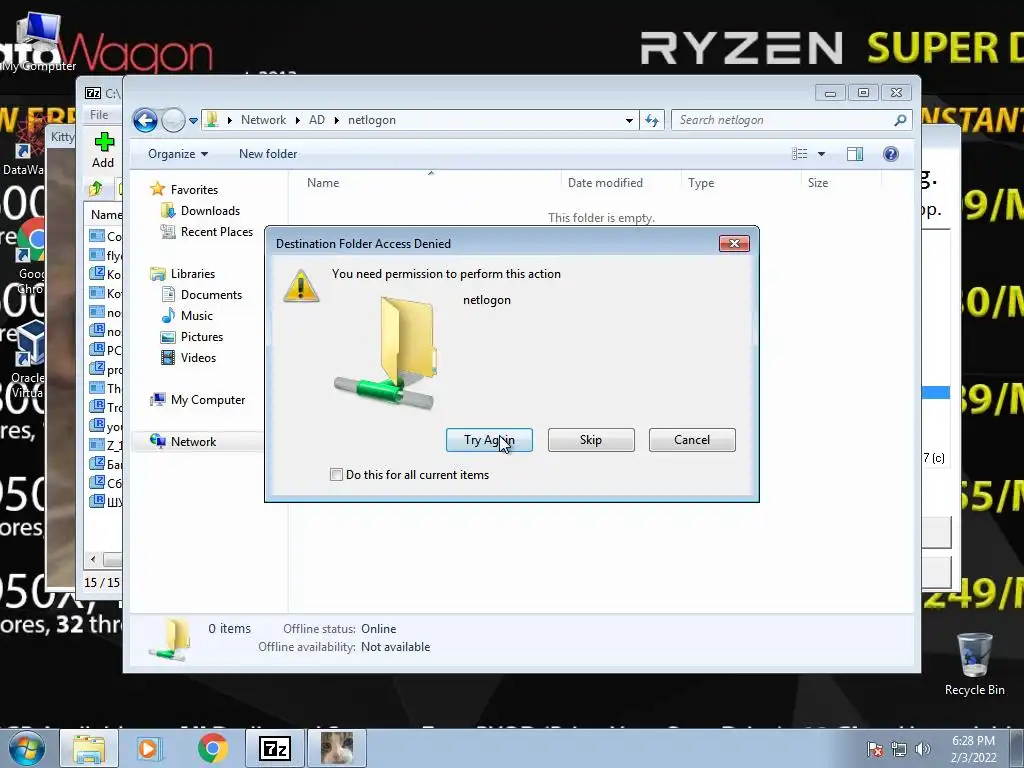
Task: Toggle the preview pane icon
Action: (855, 154)
